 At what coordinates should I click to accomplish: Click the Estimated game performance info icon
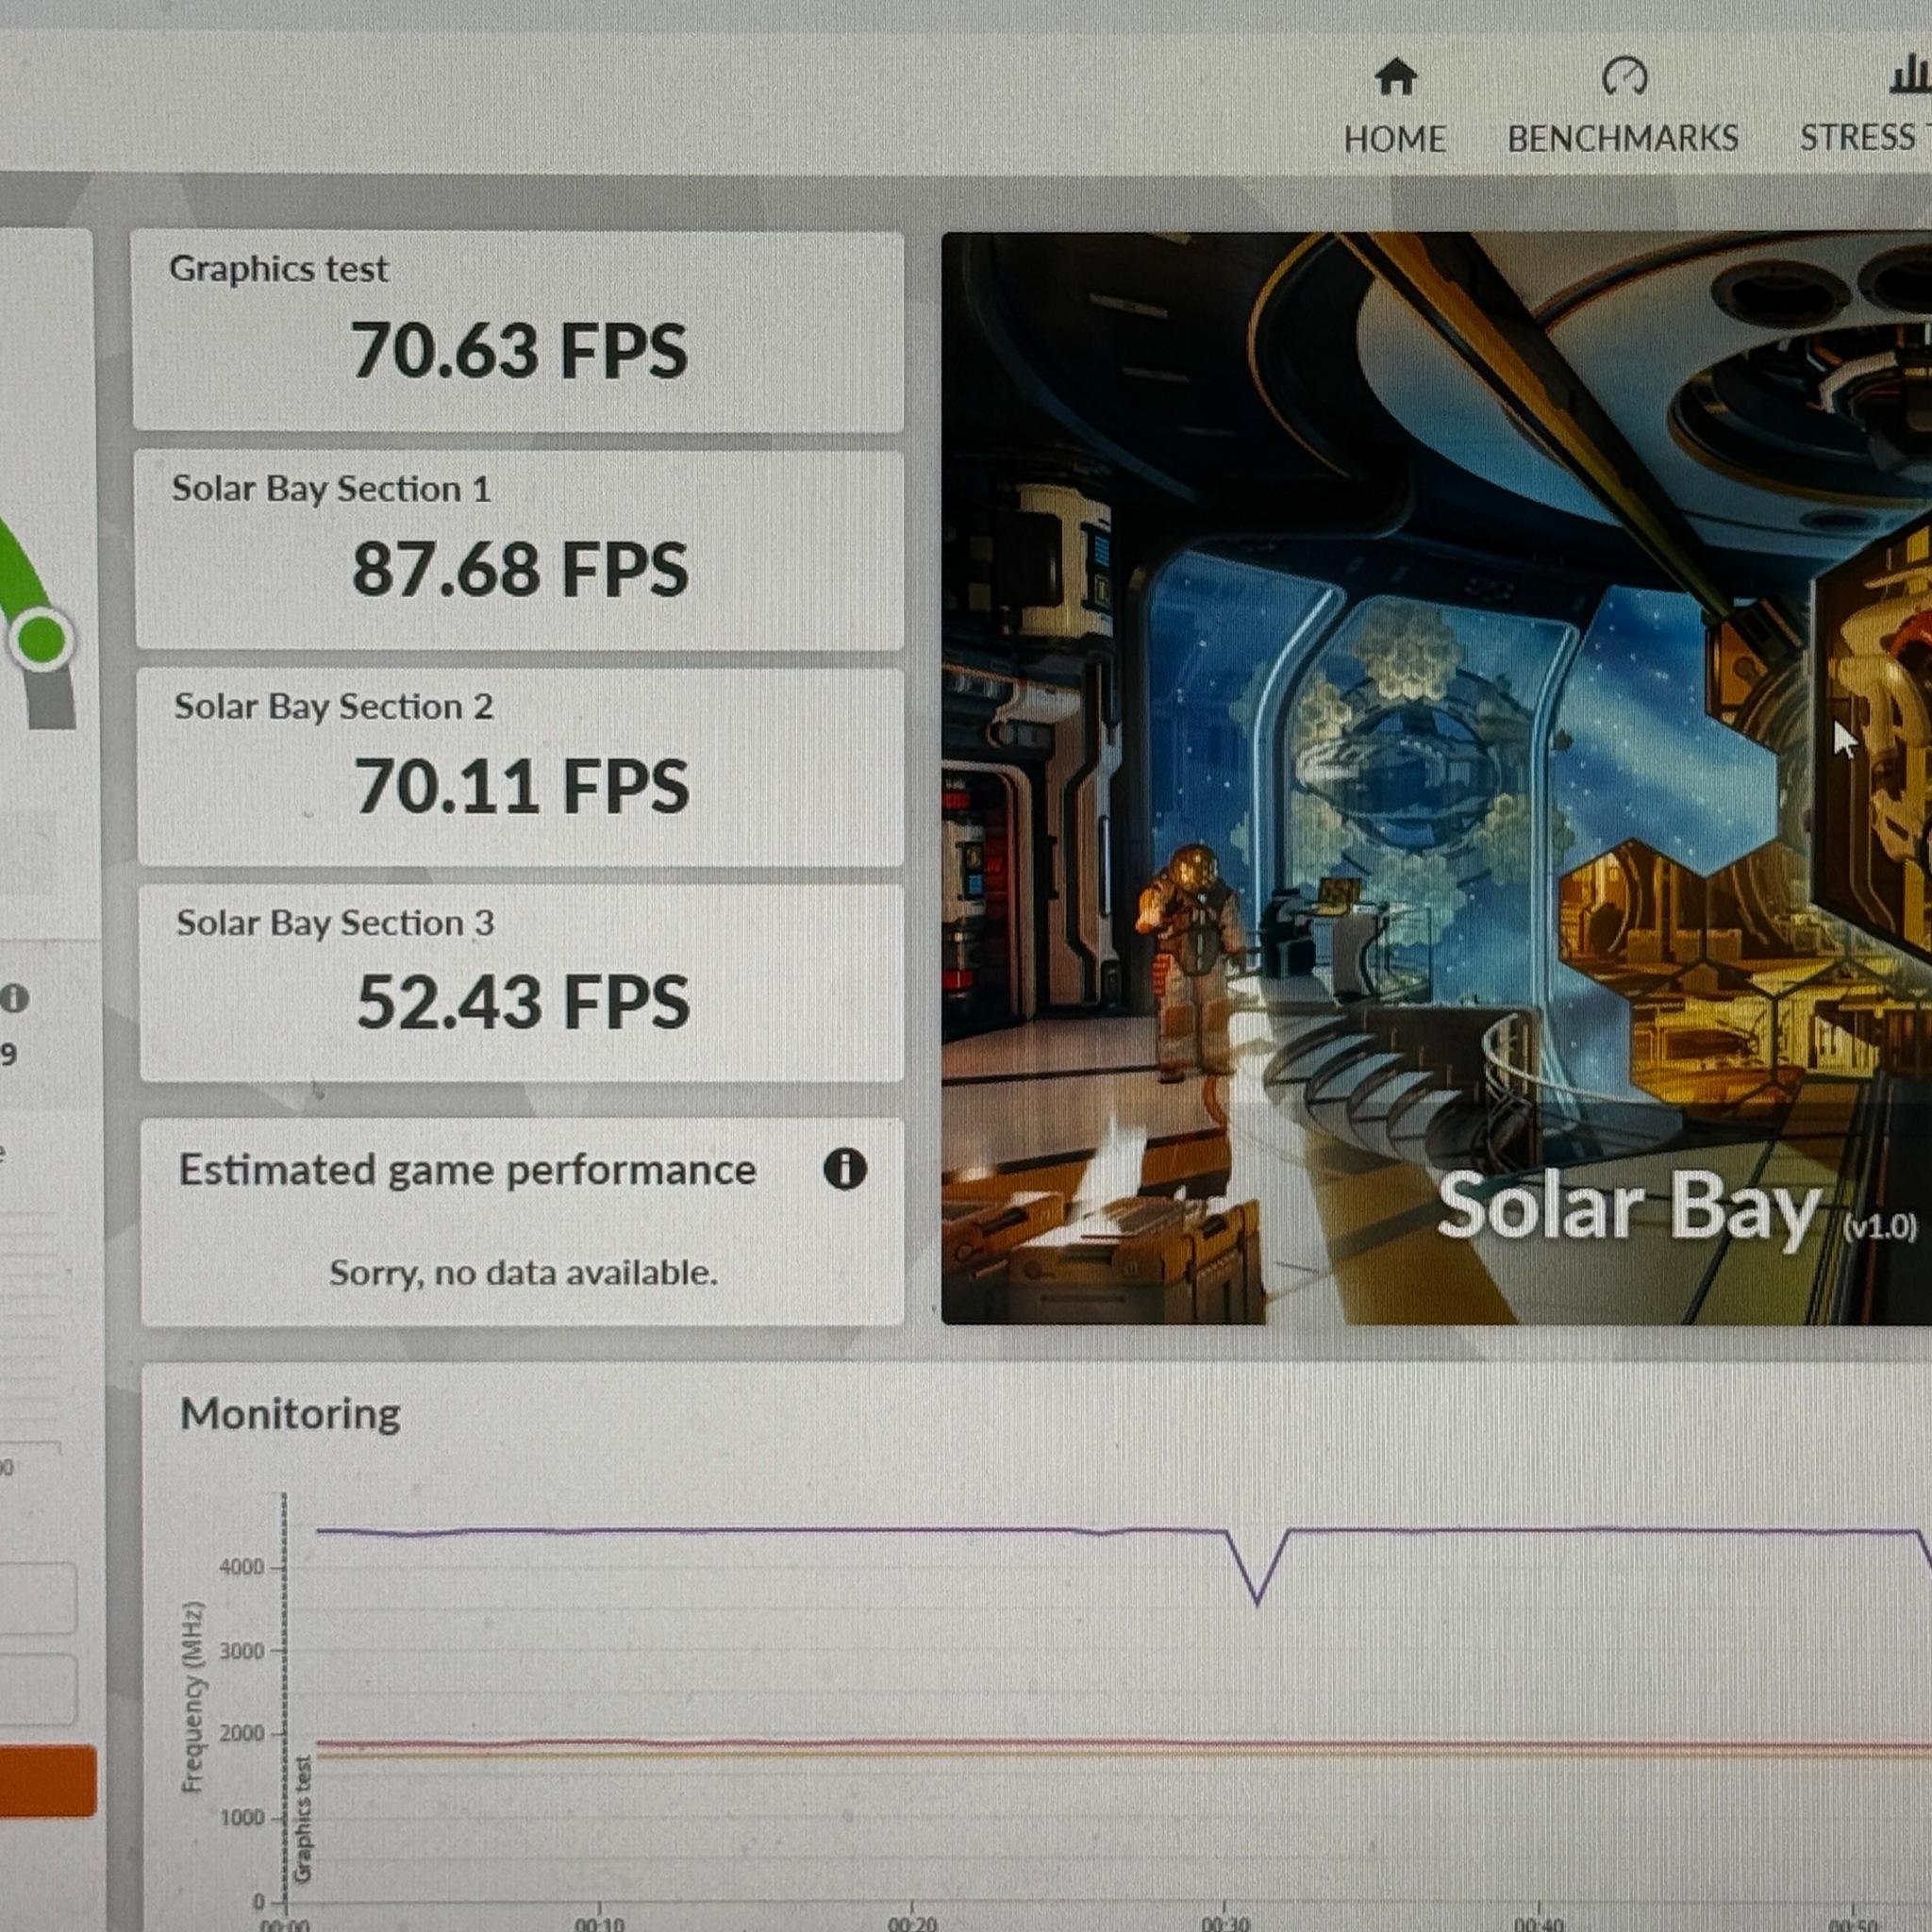(844, 1168)
